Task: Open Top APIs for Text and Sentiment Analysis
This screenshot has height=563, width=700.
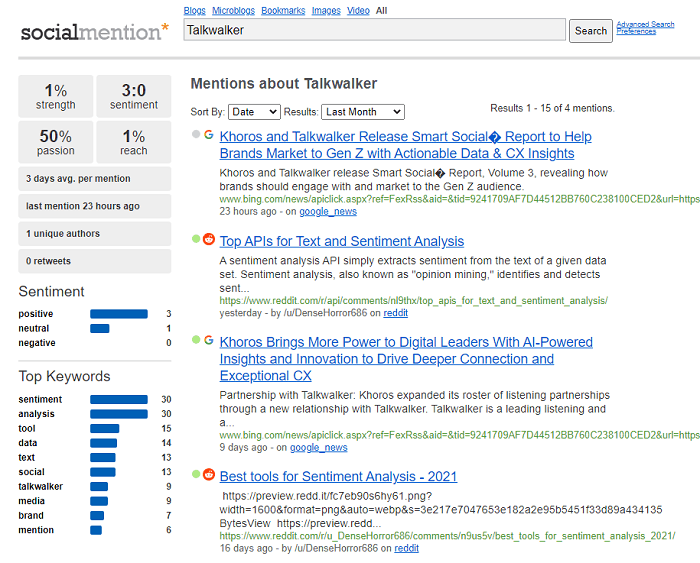Action: coord(342,241)
